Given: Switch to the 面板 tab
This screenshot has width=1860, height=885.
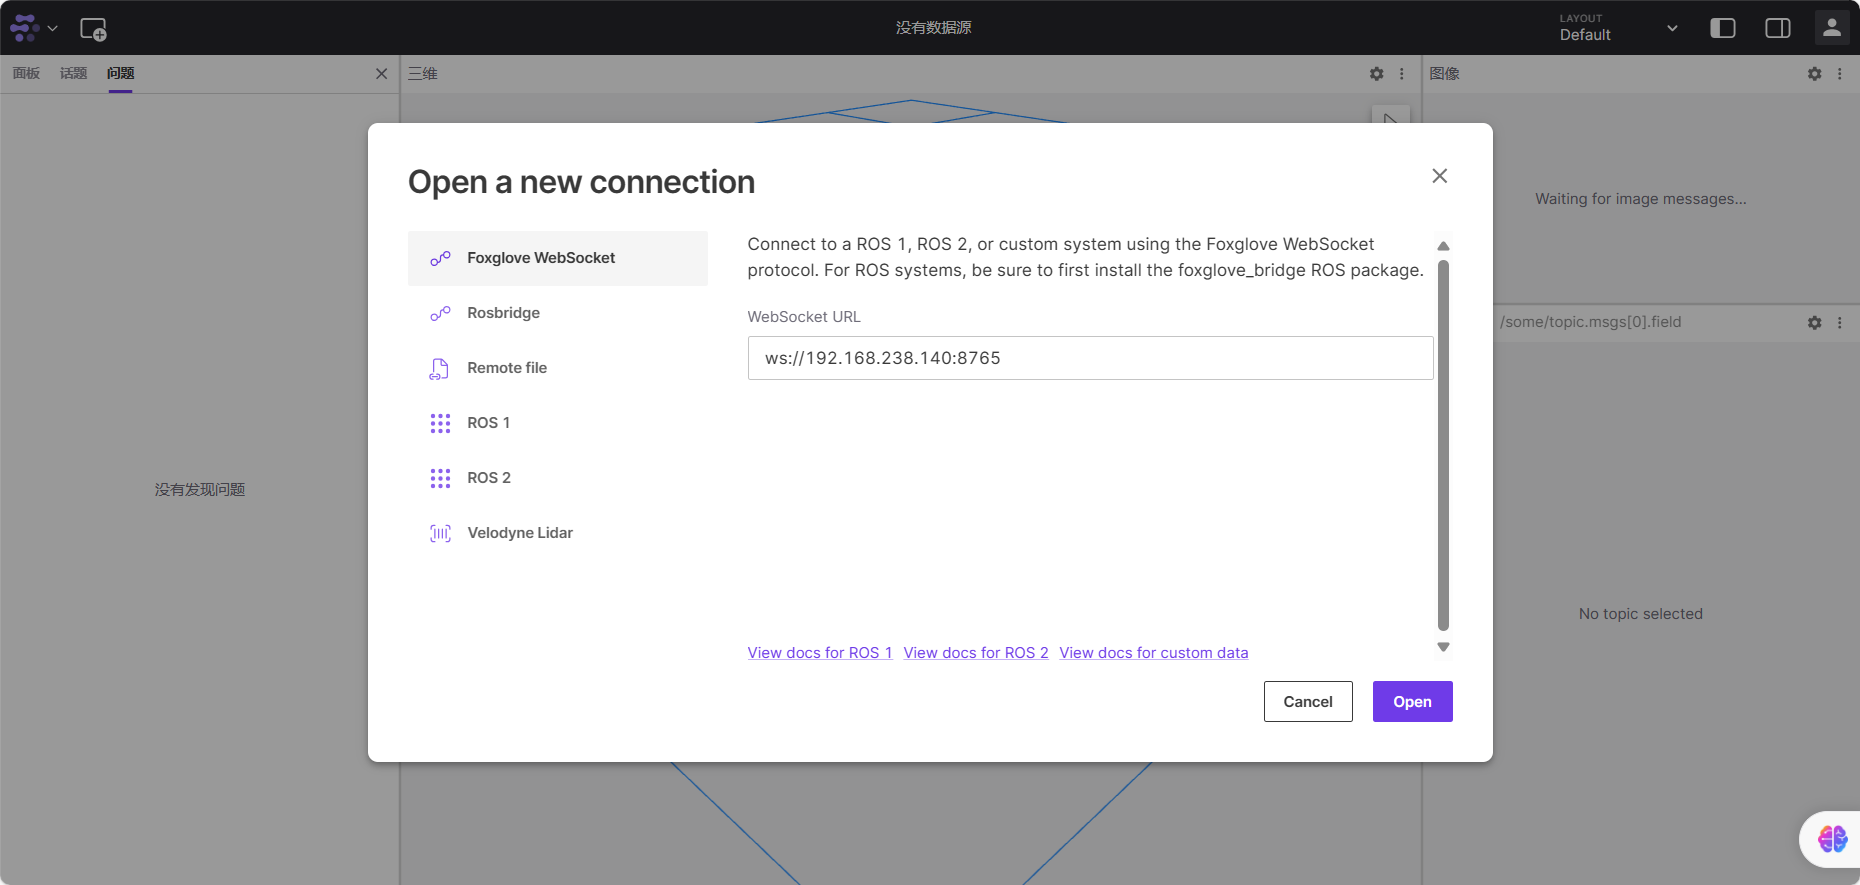Looking at the screenshot, I should 26,73.
